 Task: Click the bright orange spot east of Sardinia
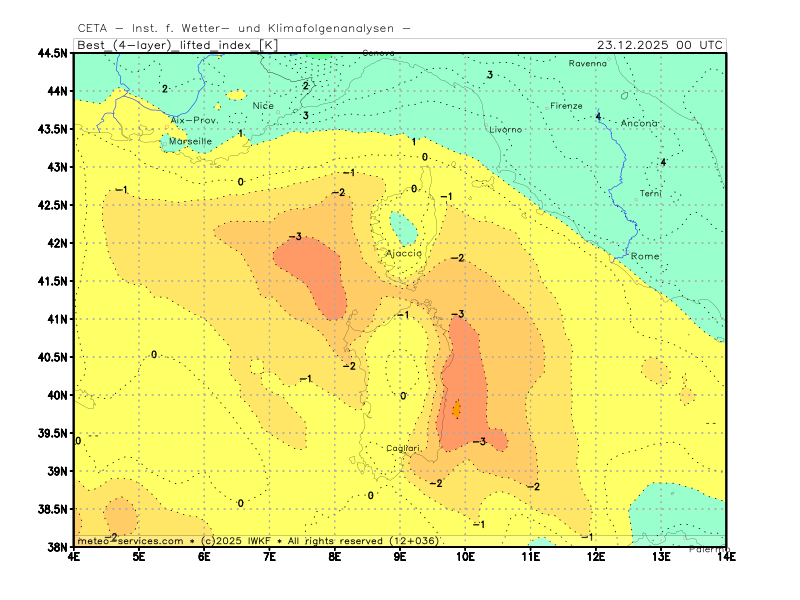456,409
